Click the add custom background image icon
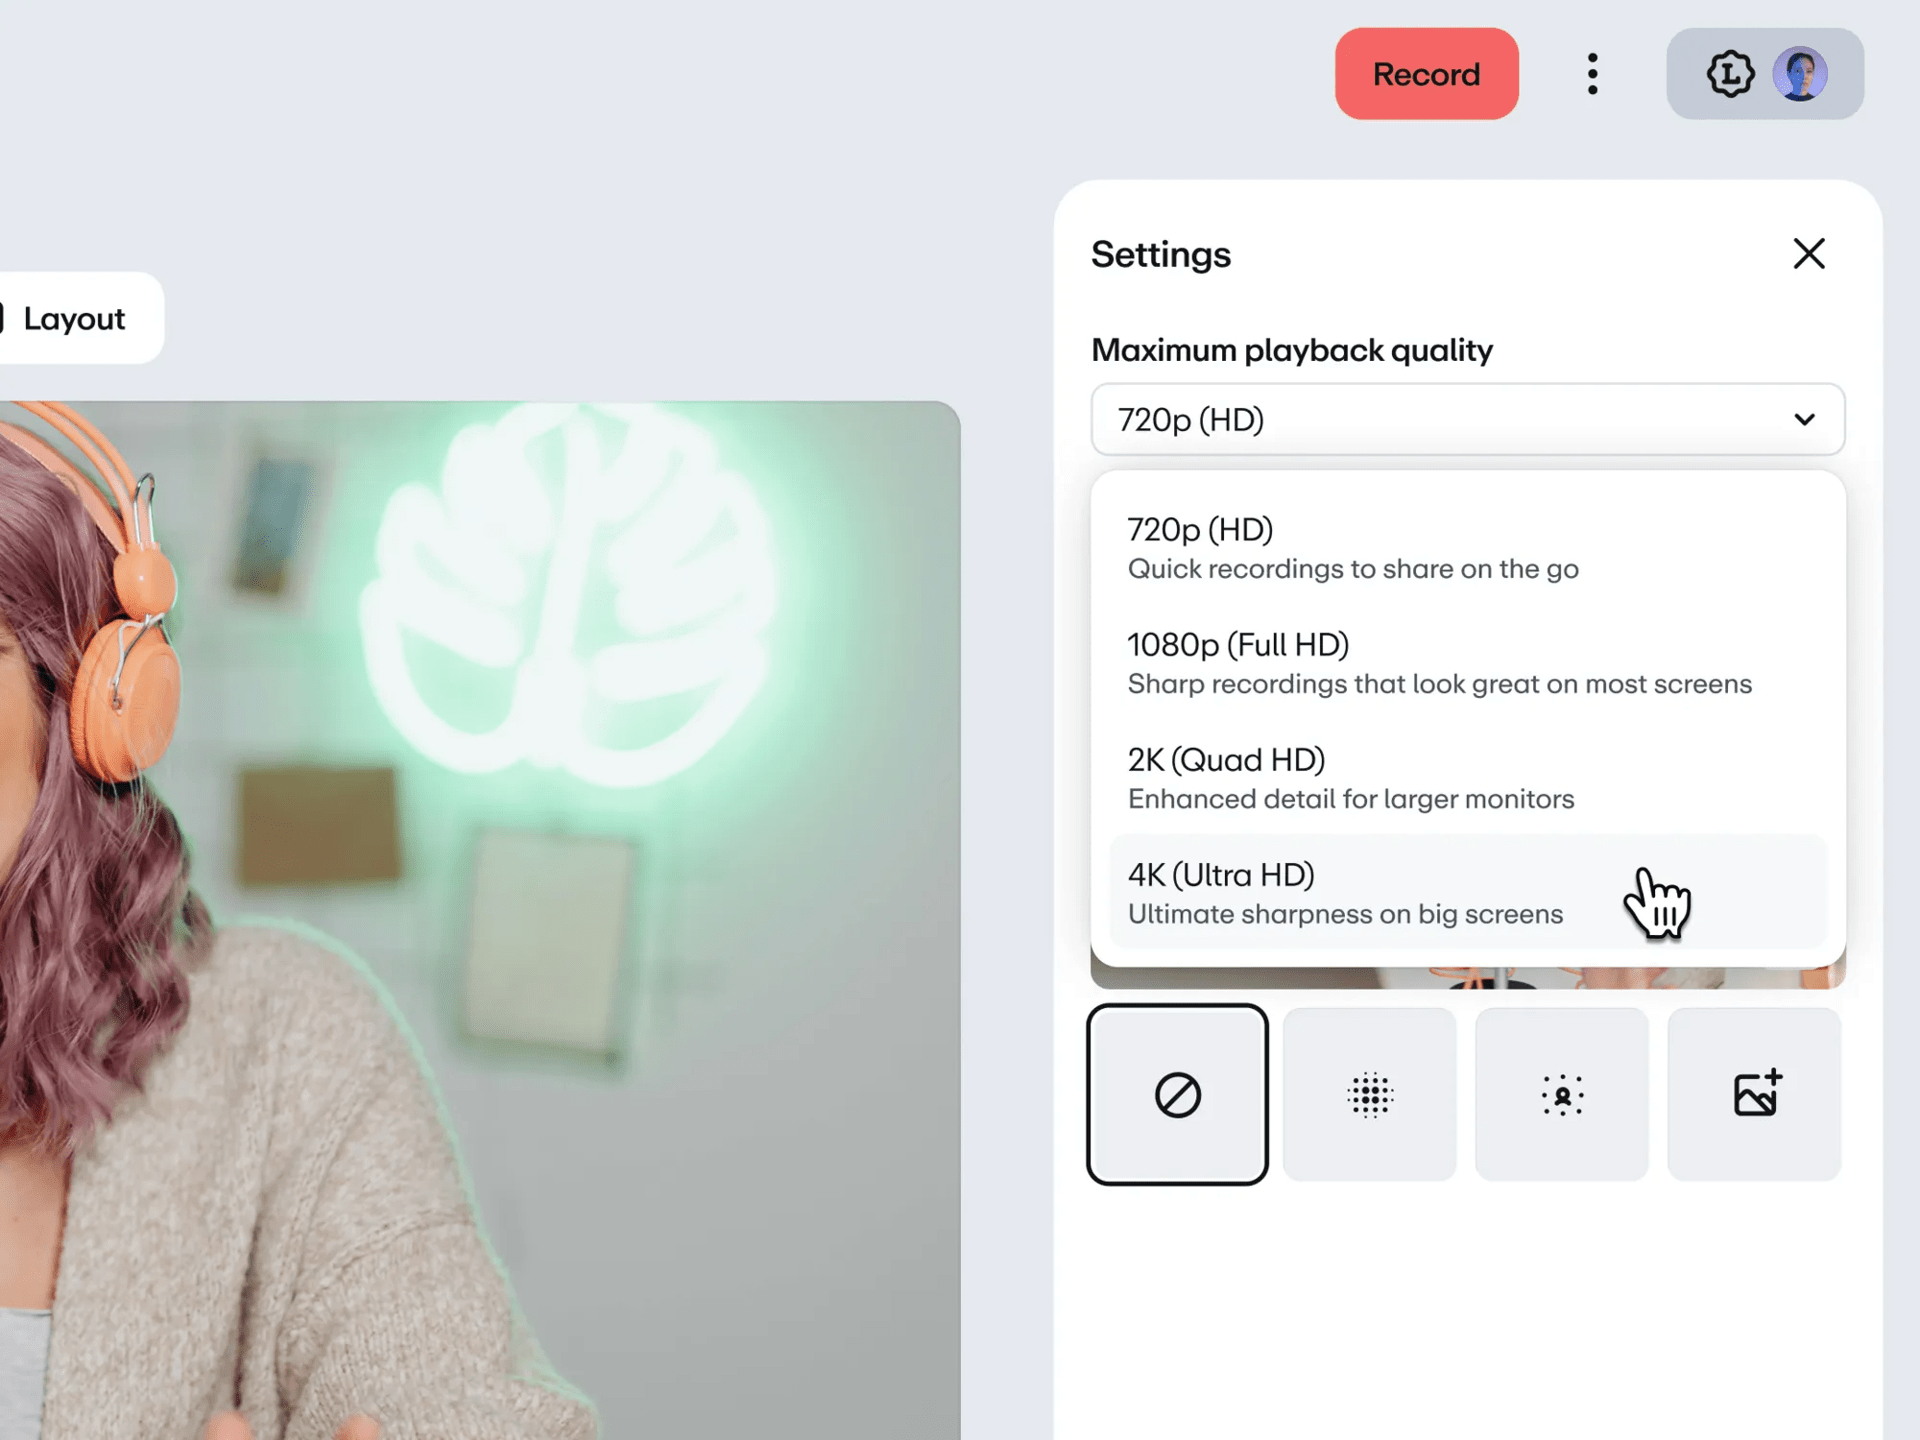This screenshot has width=1920, height=1440. (x=1755, y=1095)
